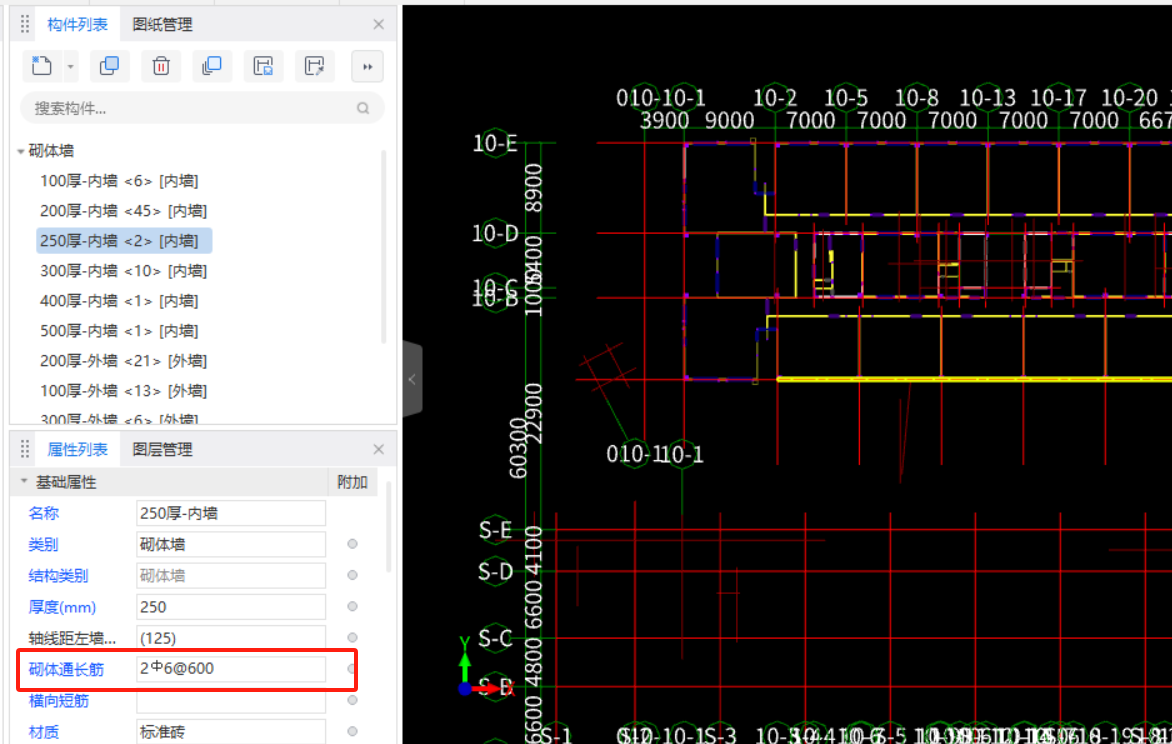Edit the 厚度(mm) value 250
The image size is (1172, 744).
tap(231, 606)
